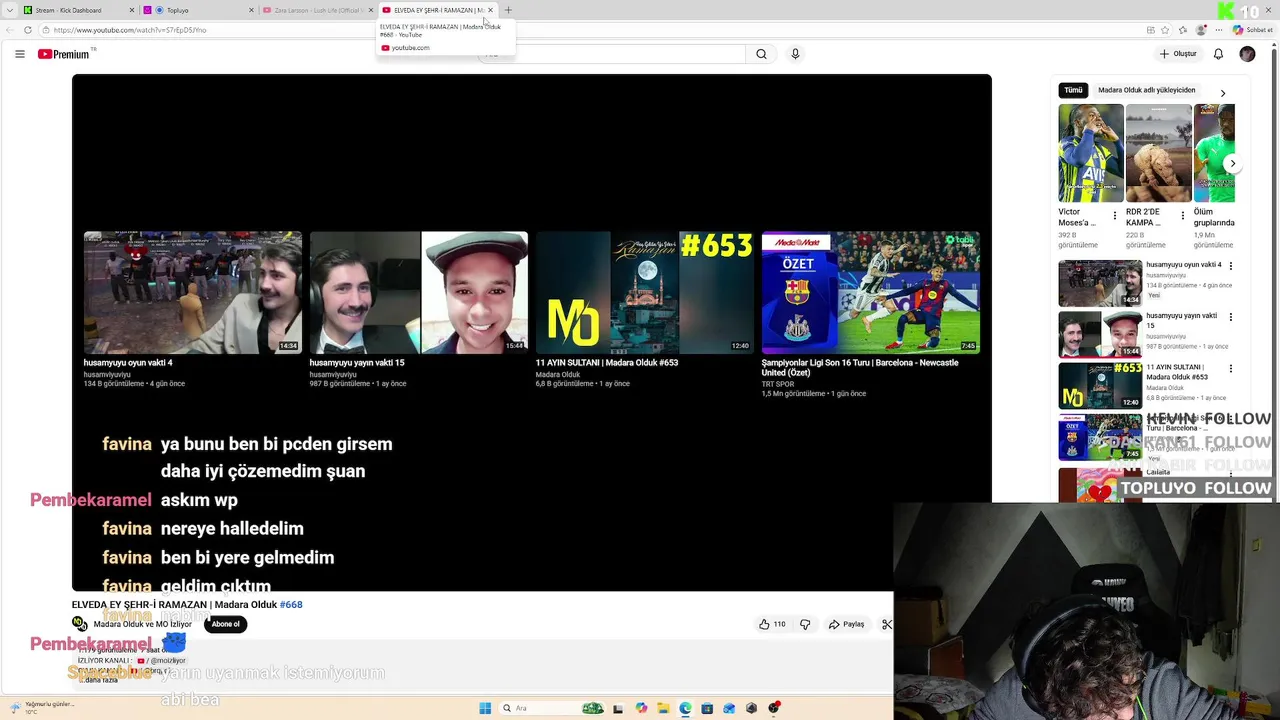Open YouTube notifications bell
This screenshot has height=720, width=1280.
[1218, 54]
